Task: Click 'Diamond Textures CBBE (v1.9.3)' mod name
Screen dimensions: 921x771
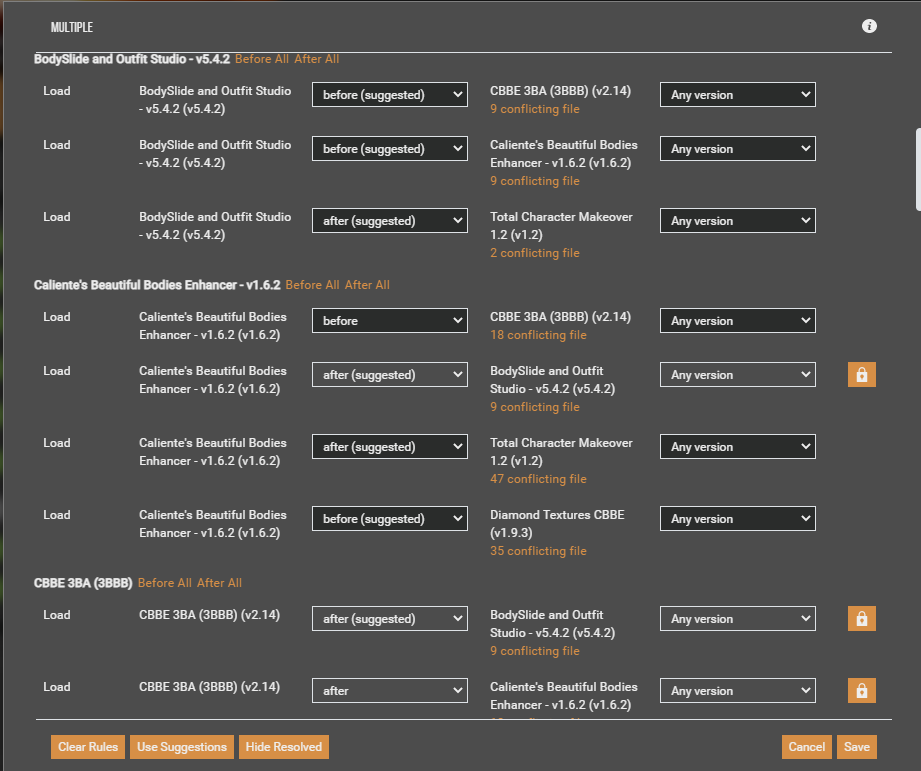Action: pyautogui.click(x=557, y=524)
